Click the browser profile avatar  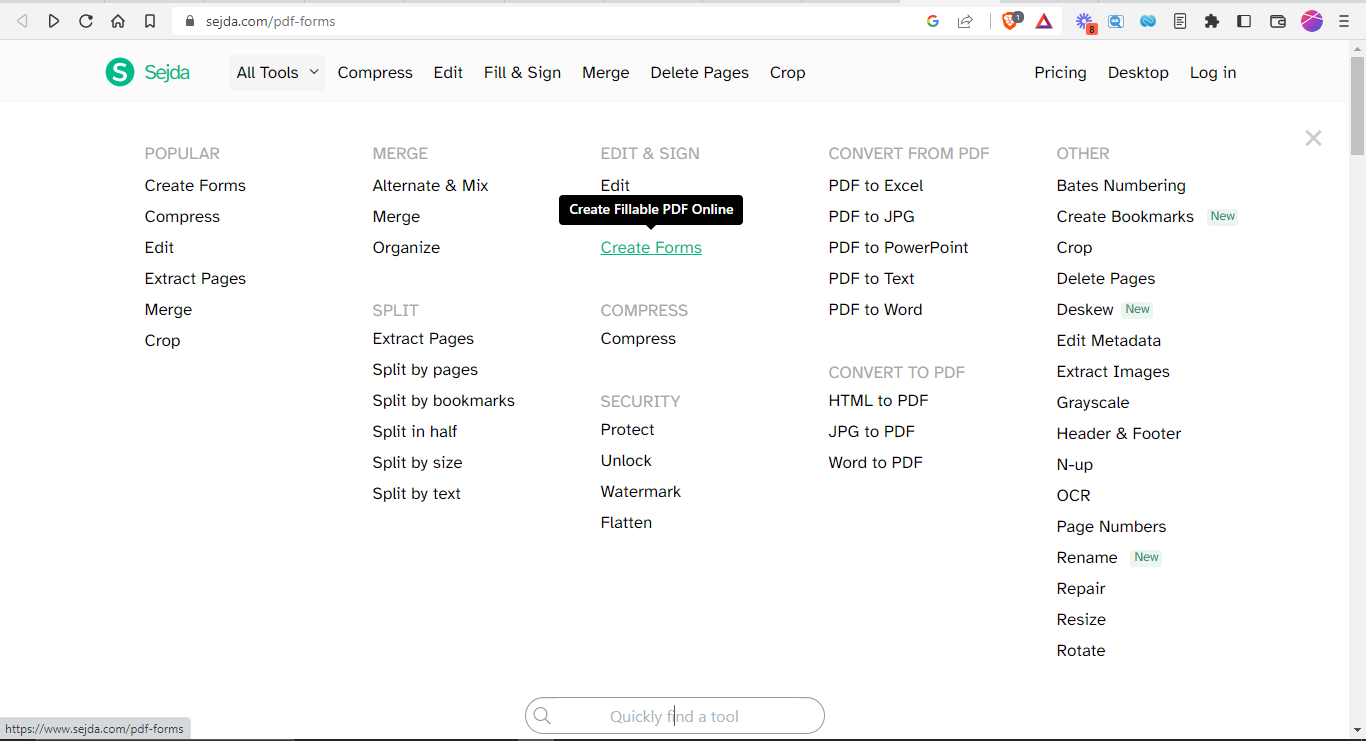coord(1311,20)
